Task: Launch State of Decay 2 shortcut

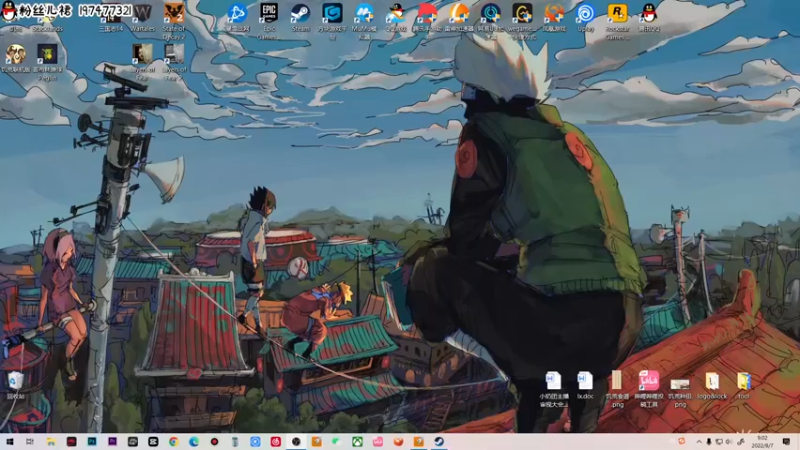Action: tap(173, 20)
